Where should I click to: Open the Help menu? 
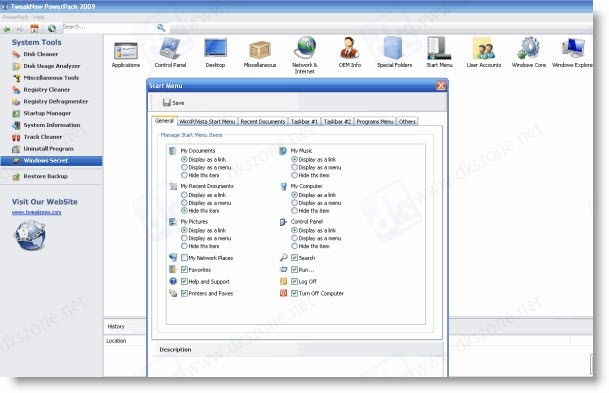(38, 17)
